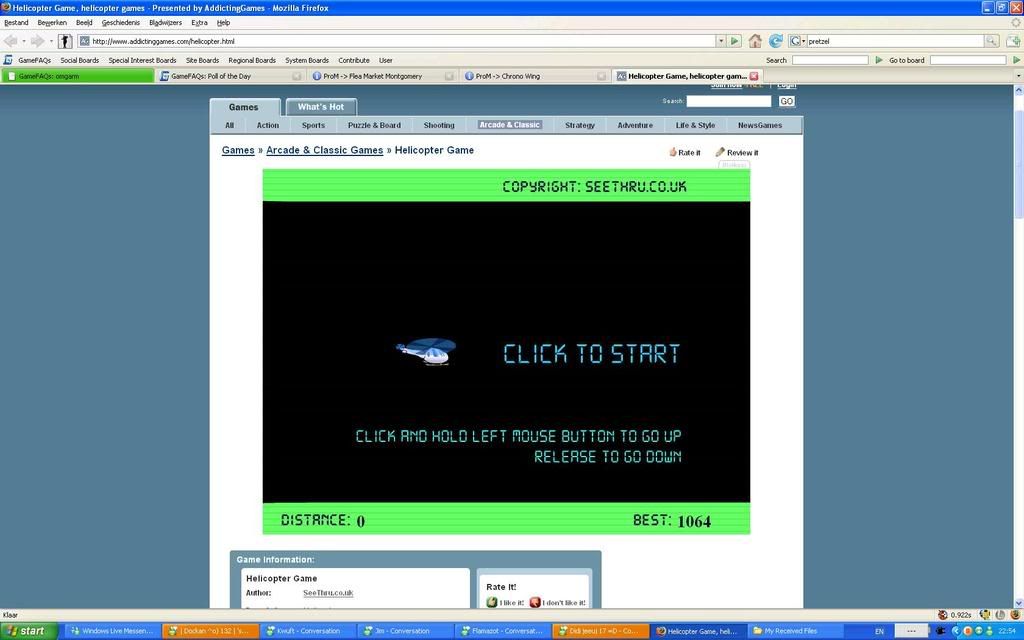Image resolution: width=1024 pixels, height=640 pixels.
Task: Click the browser back arrow
Action: [11, 41]
